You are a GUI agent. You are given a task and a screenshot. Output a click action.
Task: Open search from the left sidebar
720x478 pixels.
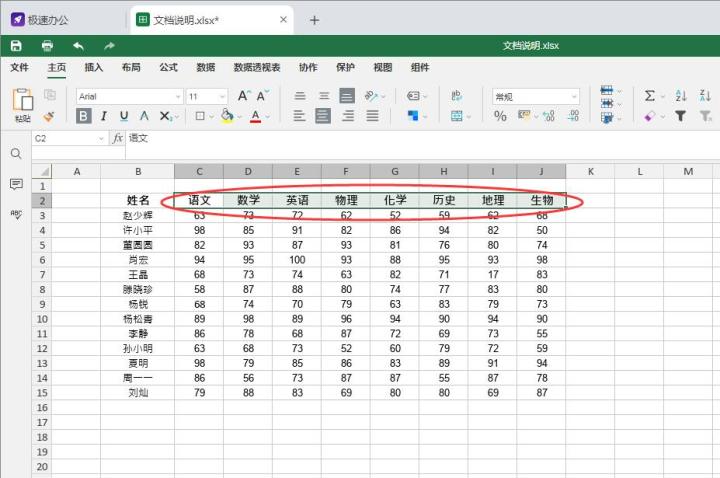pyautogui.click(x=16, y=153)
